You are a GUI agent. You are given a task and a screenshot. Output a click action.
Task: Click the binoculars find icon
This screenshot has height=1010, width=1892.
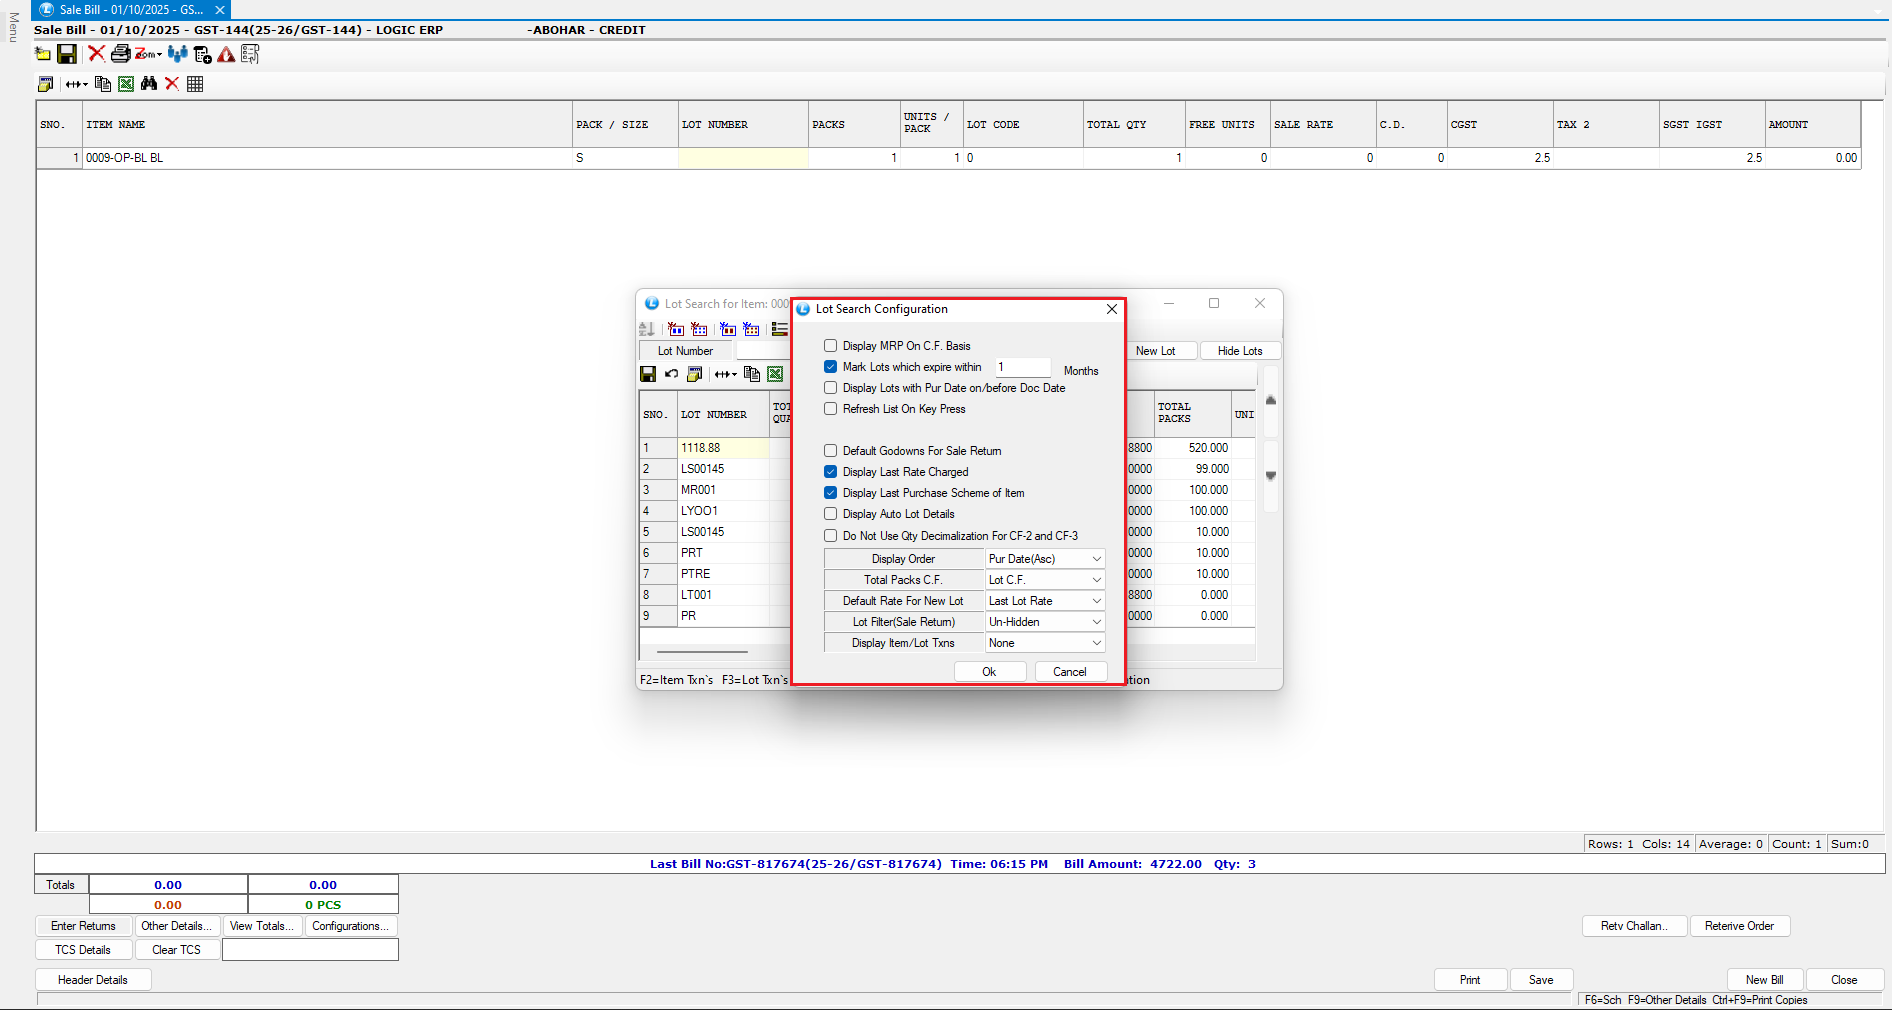(149, 84)
